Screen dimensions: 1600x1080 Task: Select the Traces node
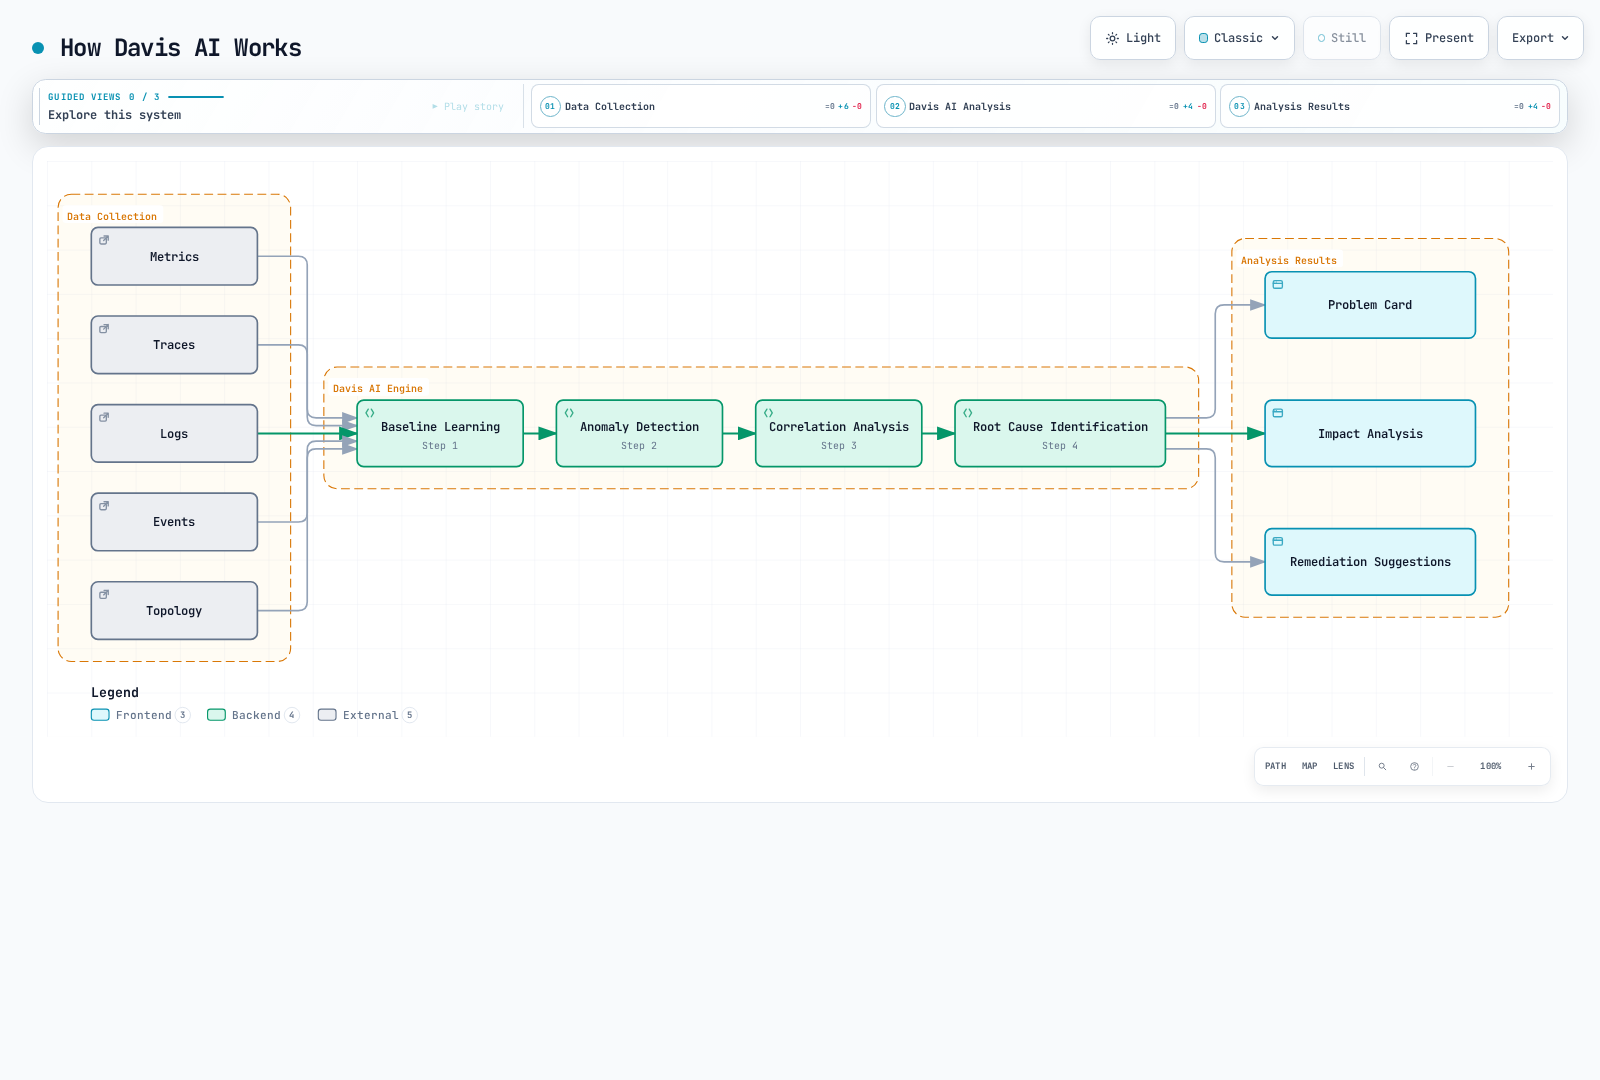pos(174,345)
